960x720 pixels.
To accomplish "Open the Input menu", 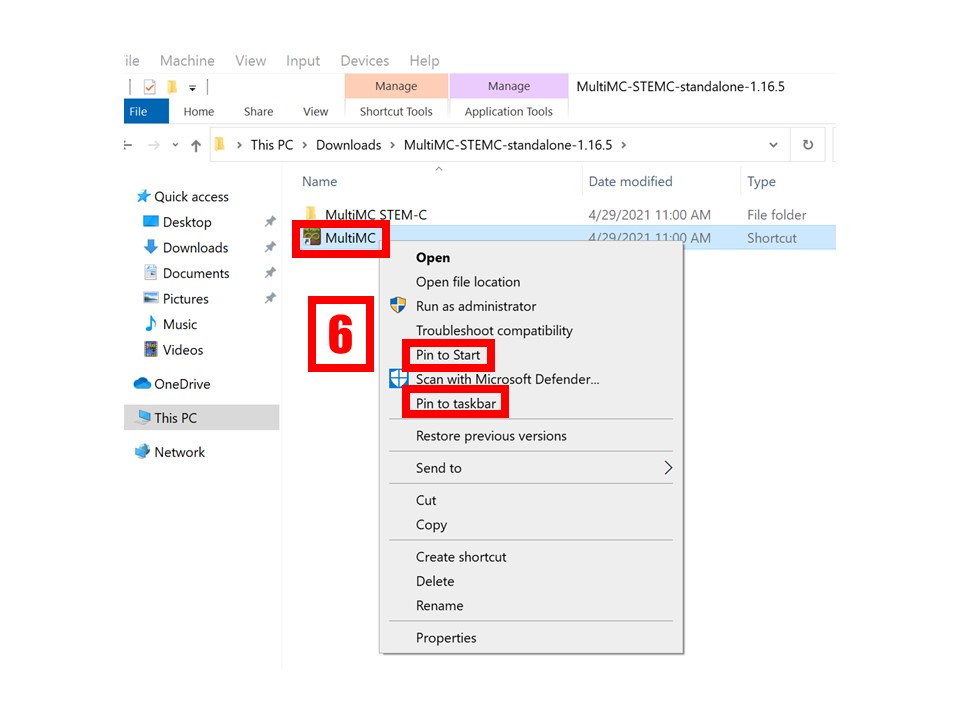I will point(303,61).
